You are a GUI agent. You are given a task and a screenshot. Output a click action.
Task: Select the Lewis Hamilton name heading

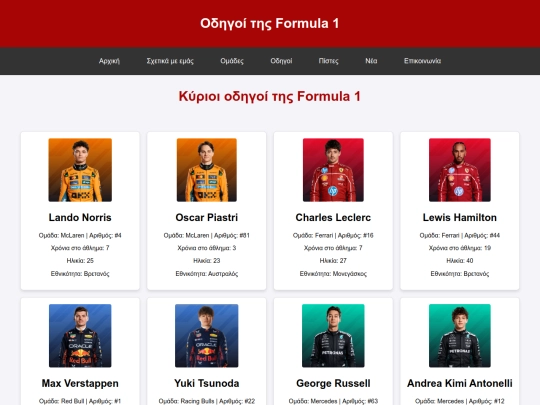pos(460,217)
